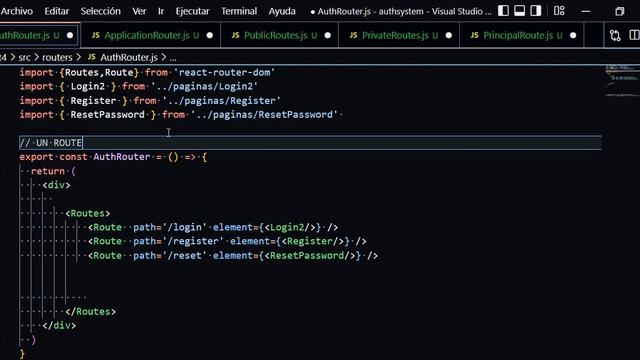Click '../paginas/ResetPassword' import path
The width and height of the screenshot is (640, 360).
pos(264,115)
